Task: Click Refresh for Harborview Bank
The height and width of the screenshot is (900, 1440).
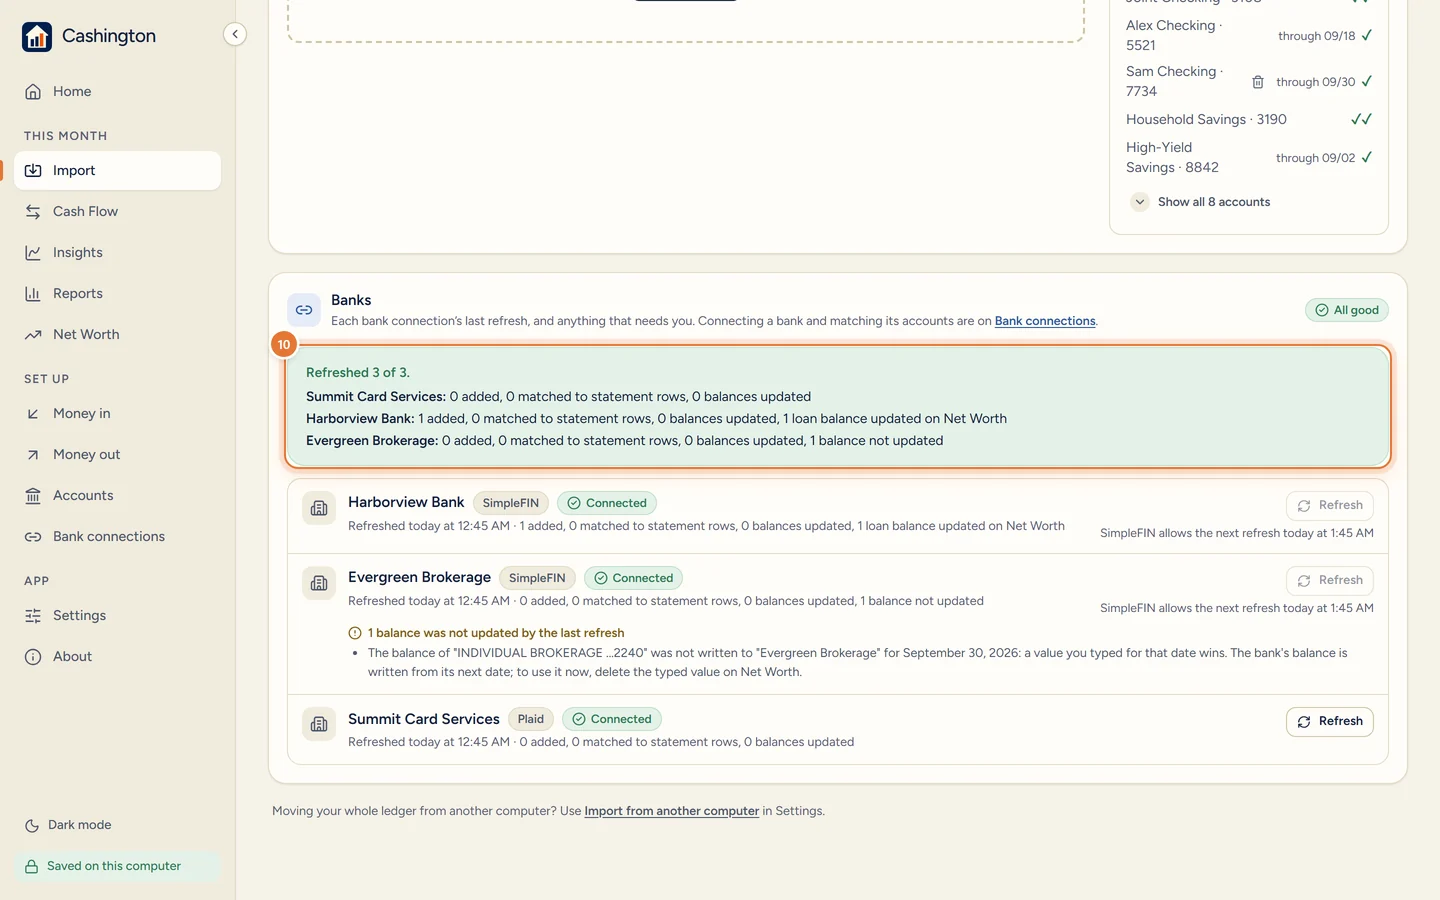Action: tap(1329, 505)
